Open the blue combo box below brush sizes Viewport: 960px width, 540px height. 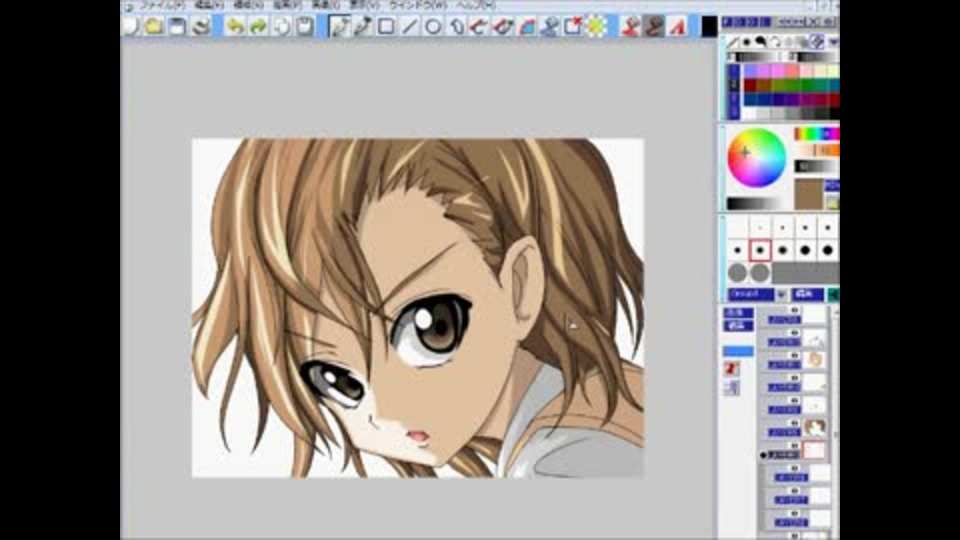tap(751, 294)
